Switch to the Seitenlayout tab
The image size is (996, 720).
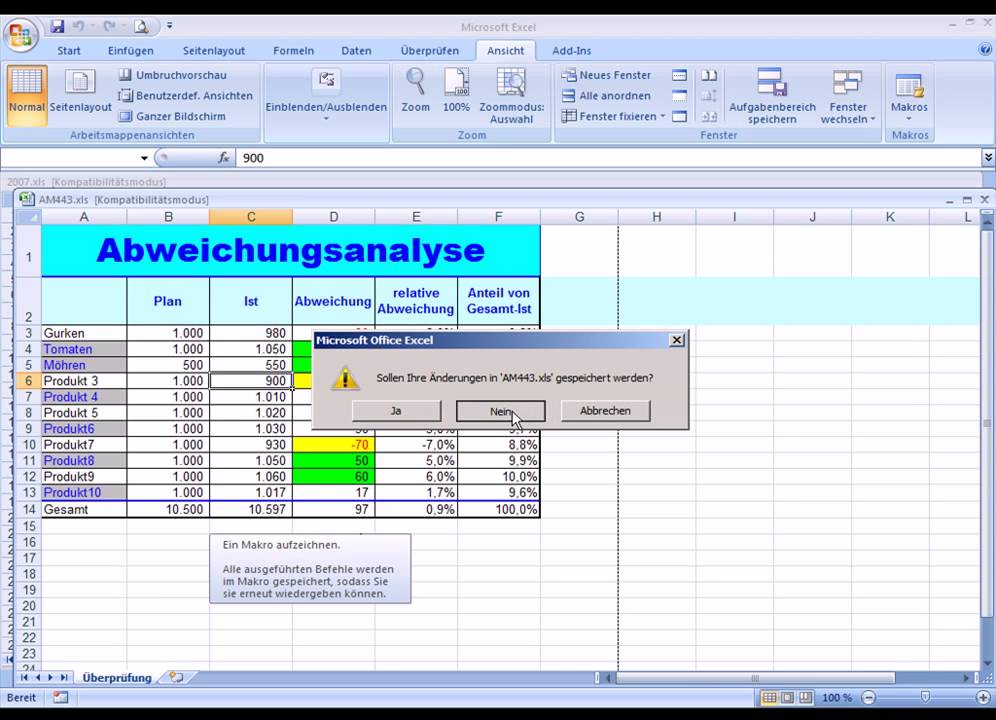click(x=213, y=51)
